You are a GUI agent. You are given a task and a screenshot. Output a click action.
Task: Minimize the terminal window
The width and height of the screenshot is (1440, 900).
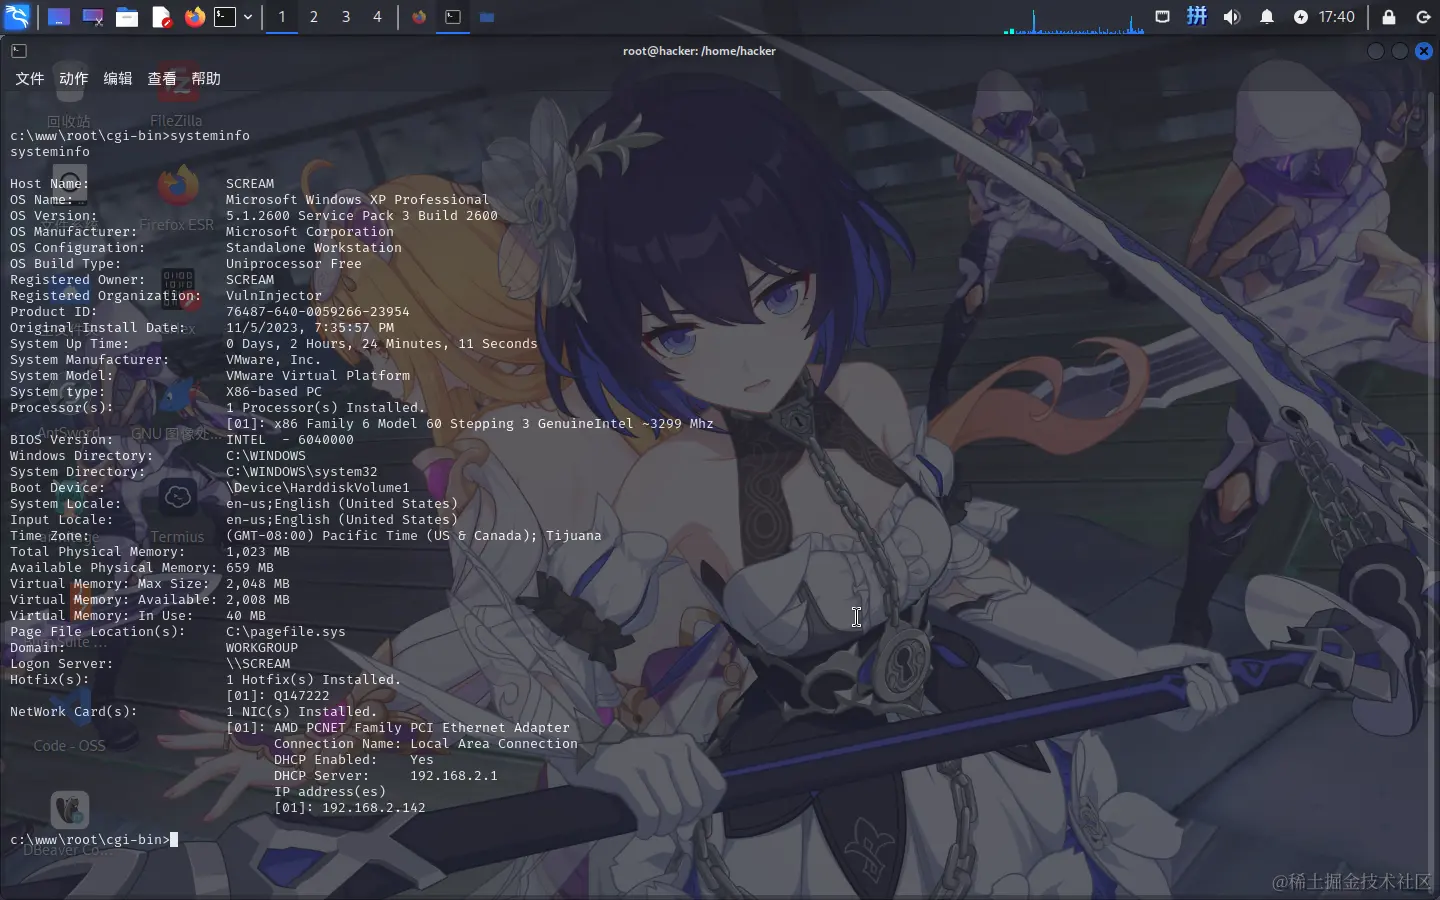click(x=1376, y=51)
